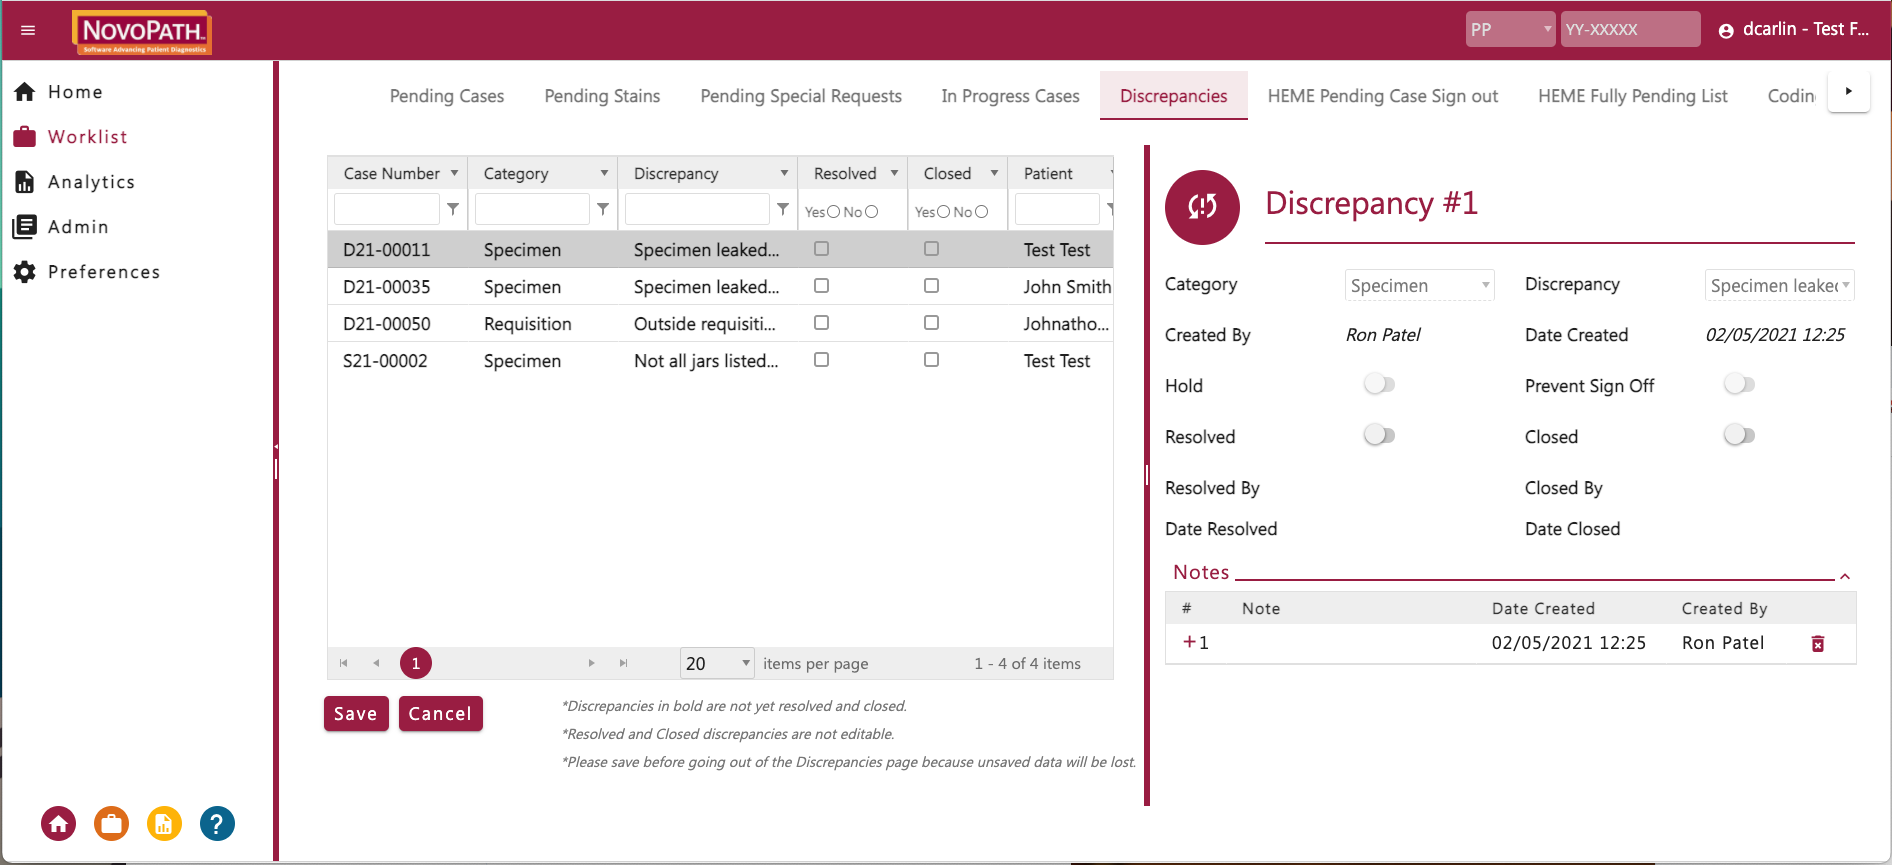Switch to HEME Fully Pending List tab
Viewport: 1892px width, 865px height.
pos(1633,96)
